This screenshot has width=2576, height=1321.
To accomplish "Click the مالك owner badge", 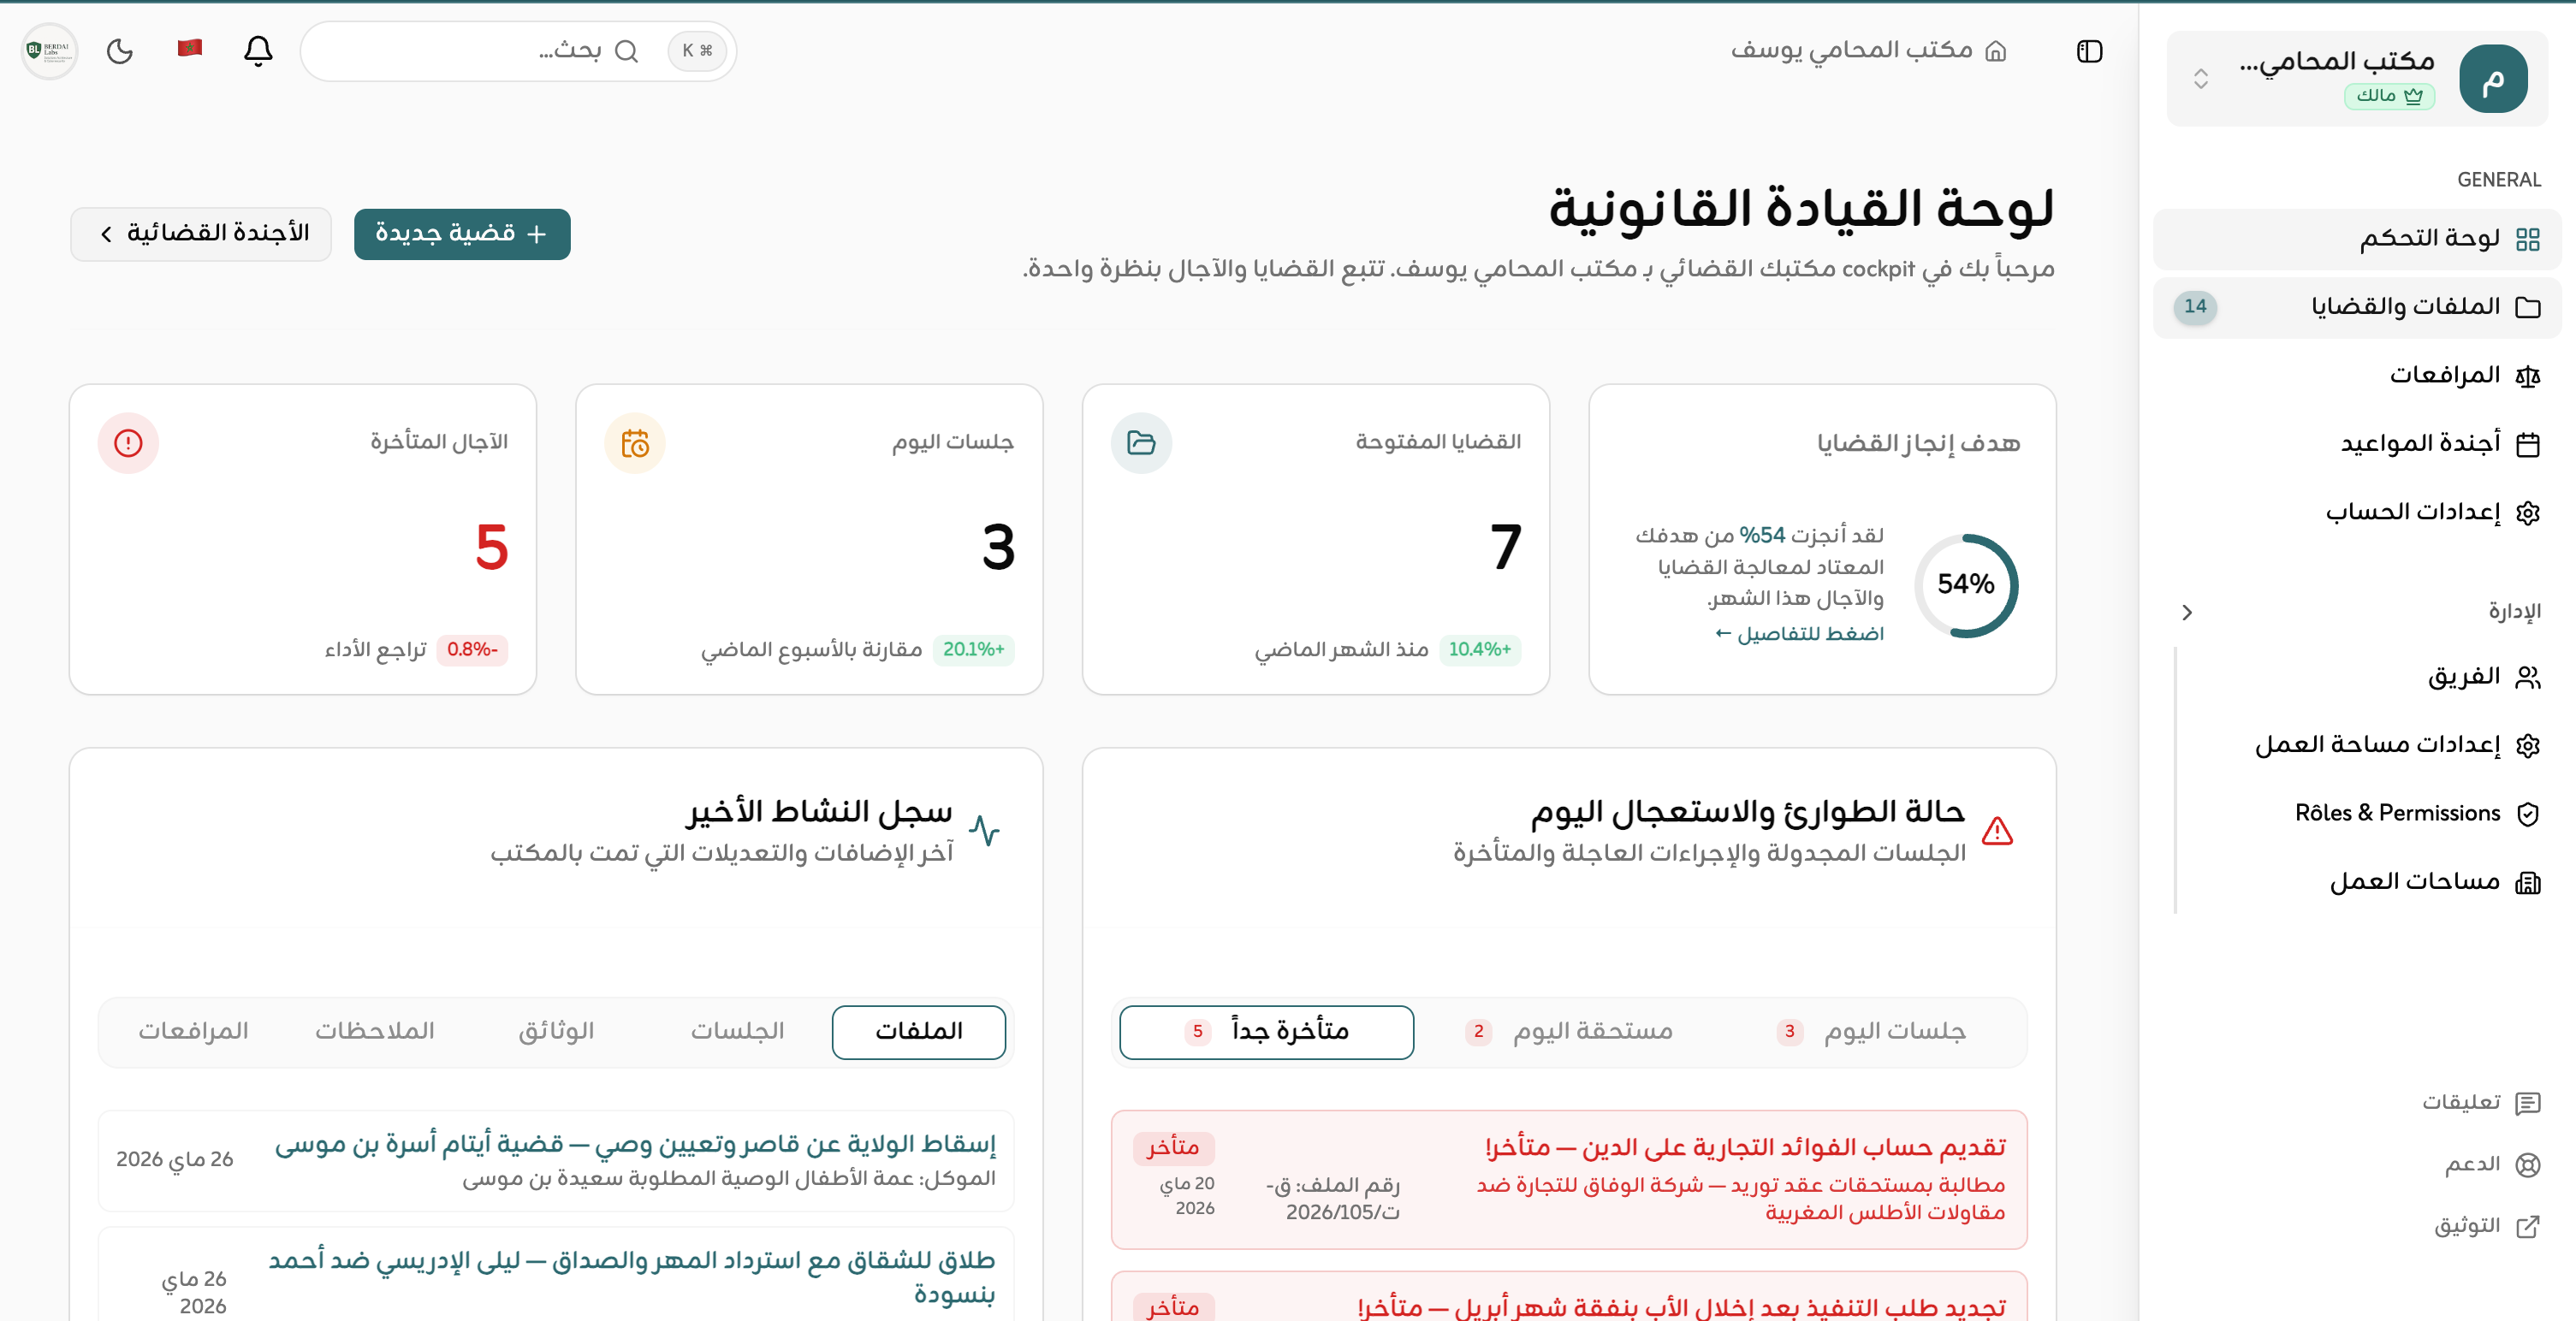I will [2389, 96].
